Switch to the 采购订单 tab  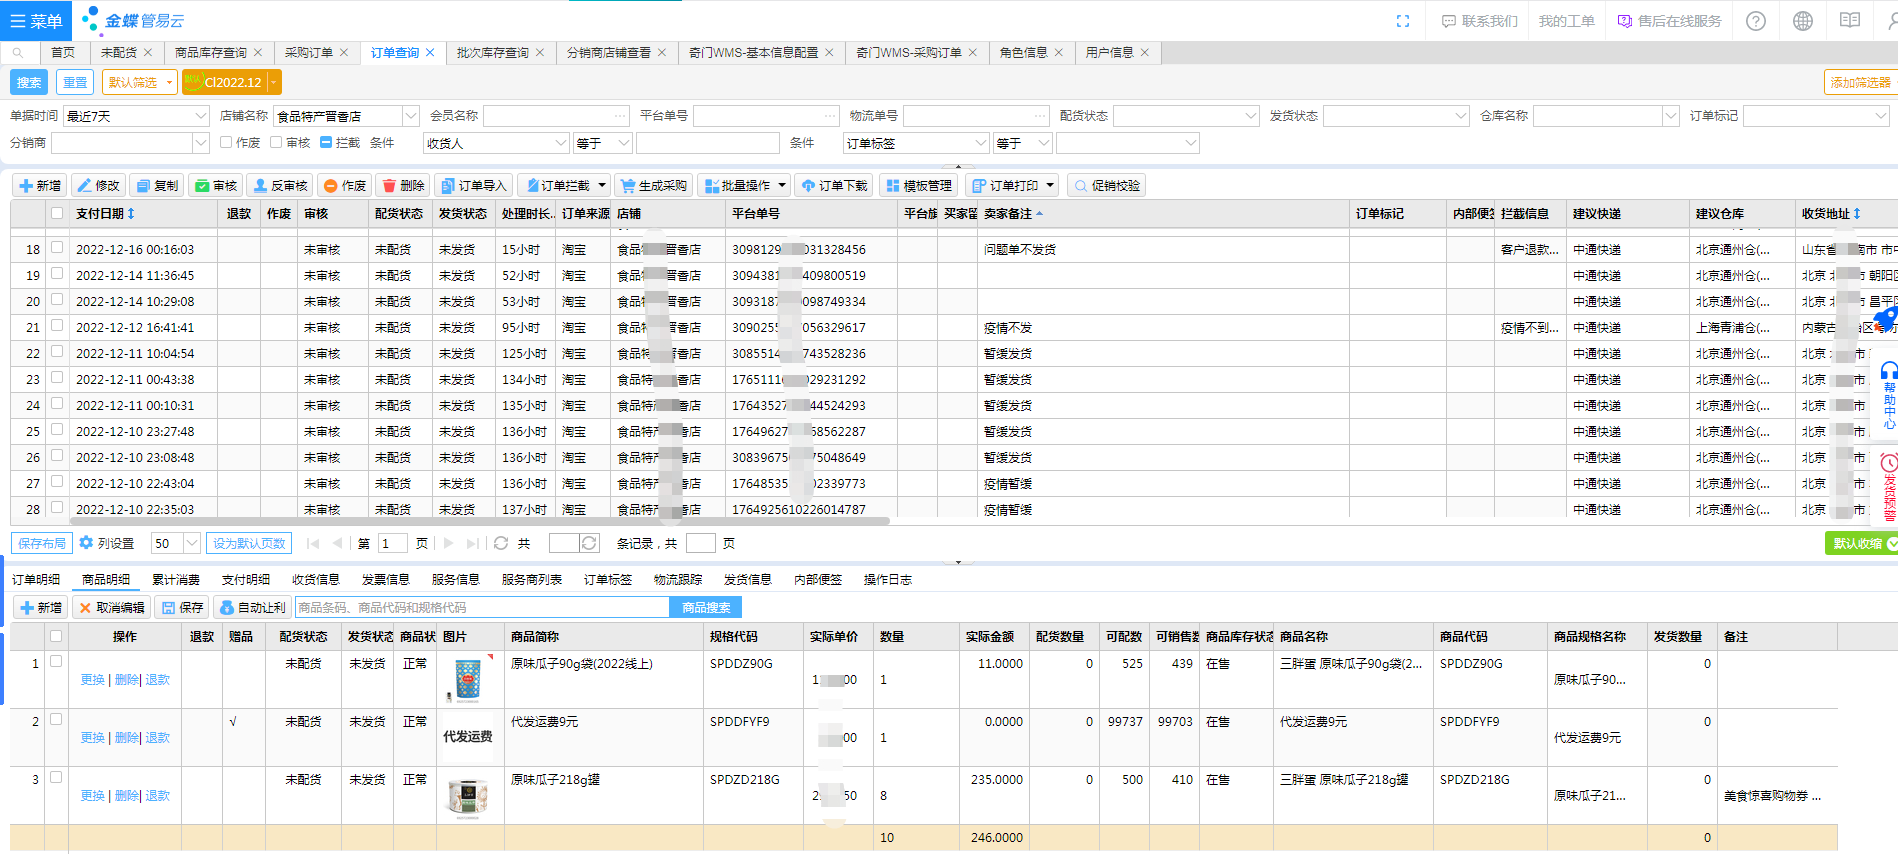tap(308, 53)
